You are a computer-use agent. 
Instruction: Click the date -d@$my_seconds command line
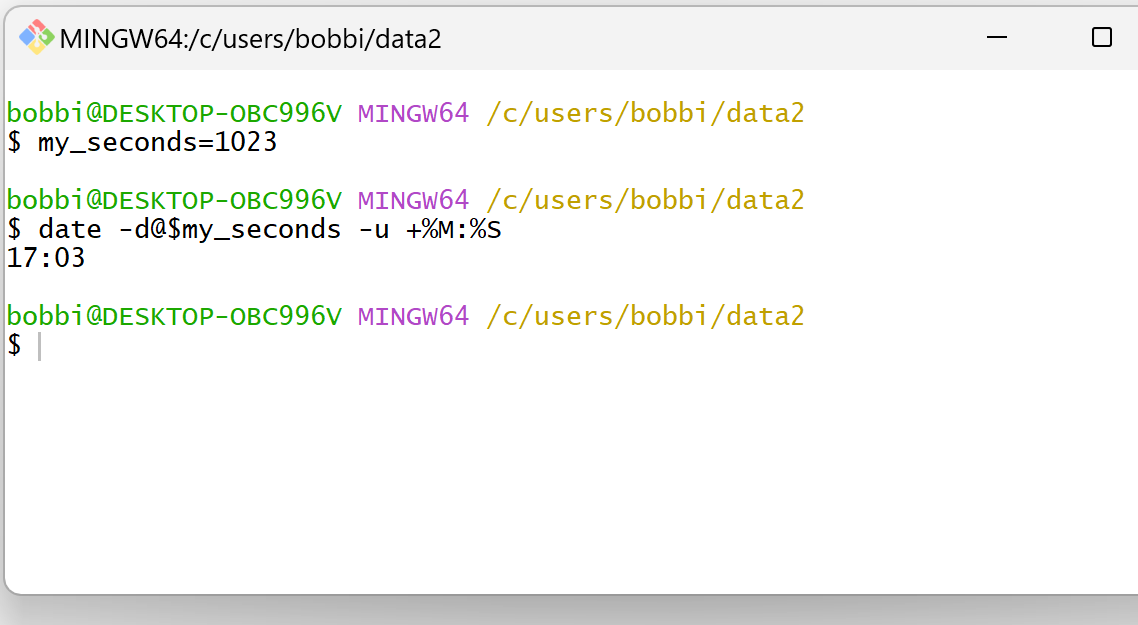(x=254, y=229)
